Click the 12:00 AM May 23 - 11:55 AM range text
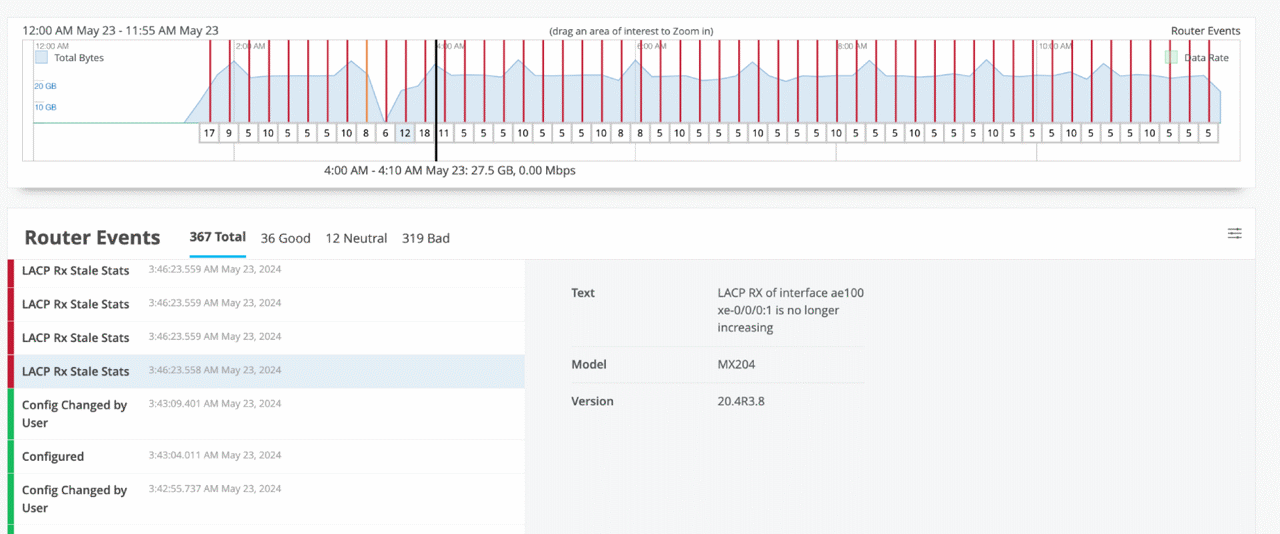The height and width of the screenshot is (534, 1280). (120, 31)
